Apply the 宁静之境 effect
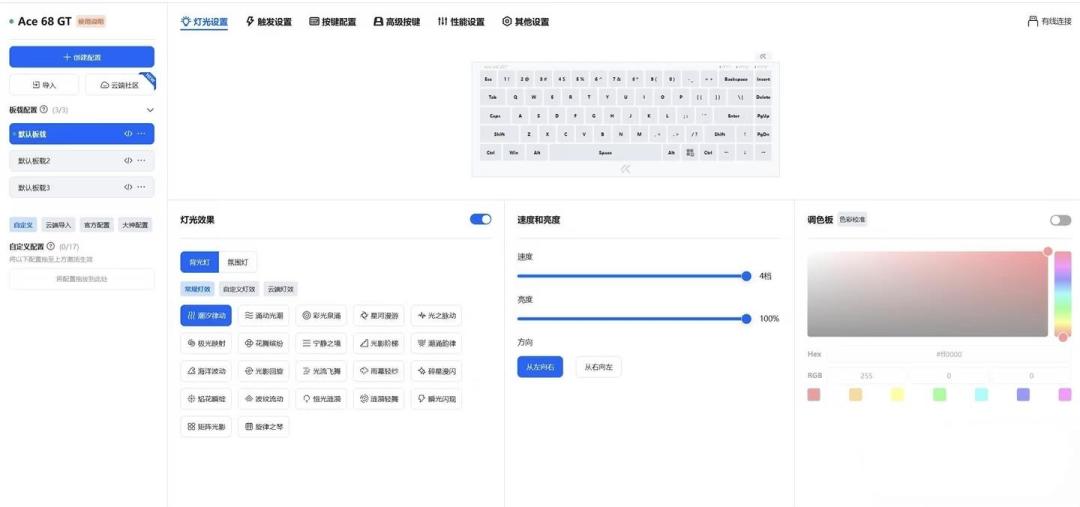1080x507 pixels. 322,343
